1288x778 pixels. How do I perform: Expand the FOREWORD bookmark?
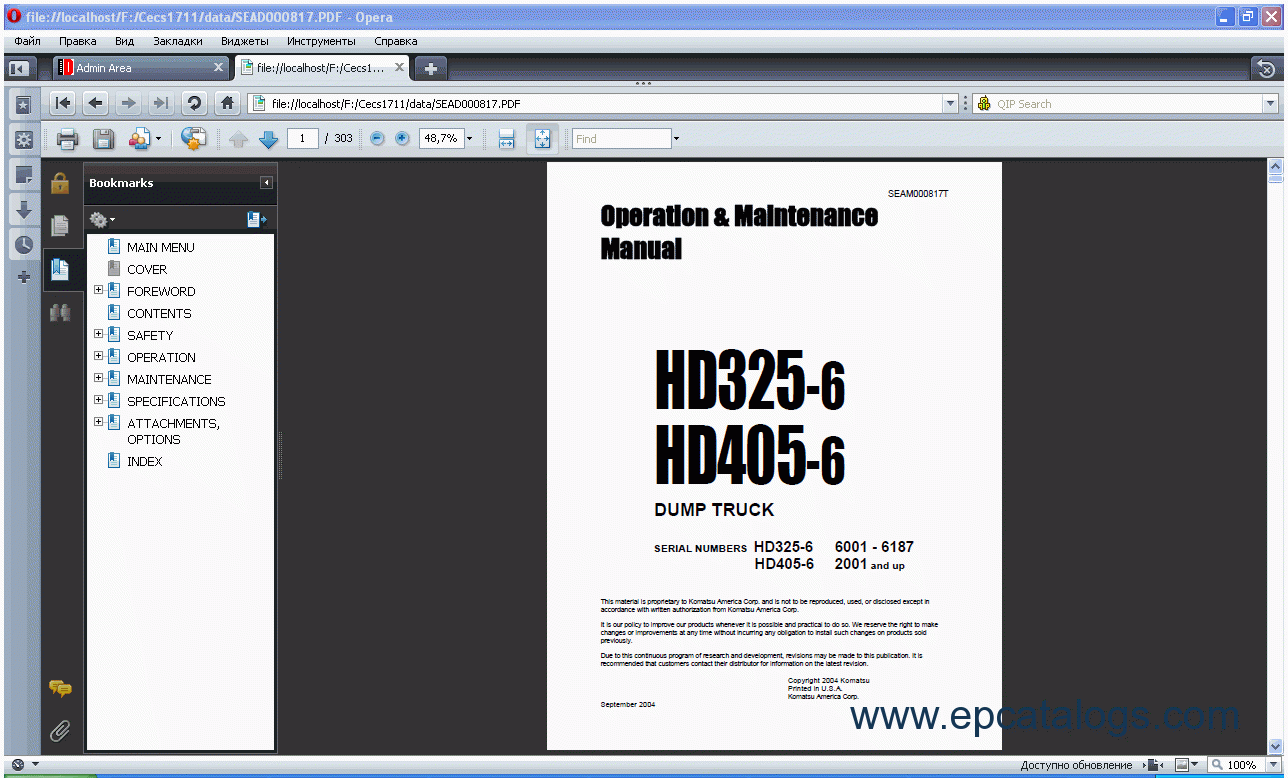98,290
